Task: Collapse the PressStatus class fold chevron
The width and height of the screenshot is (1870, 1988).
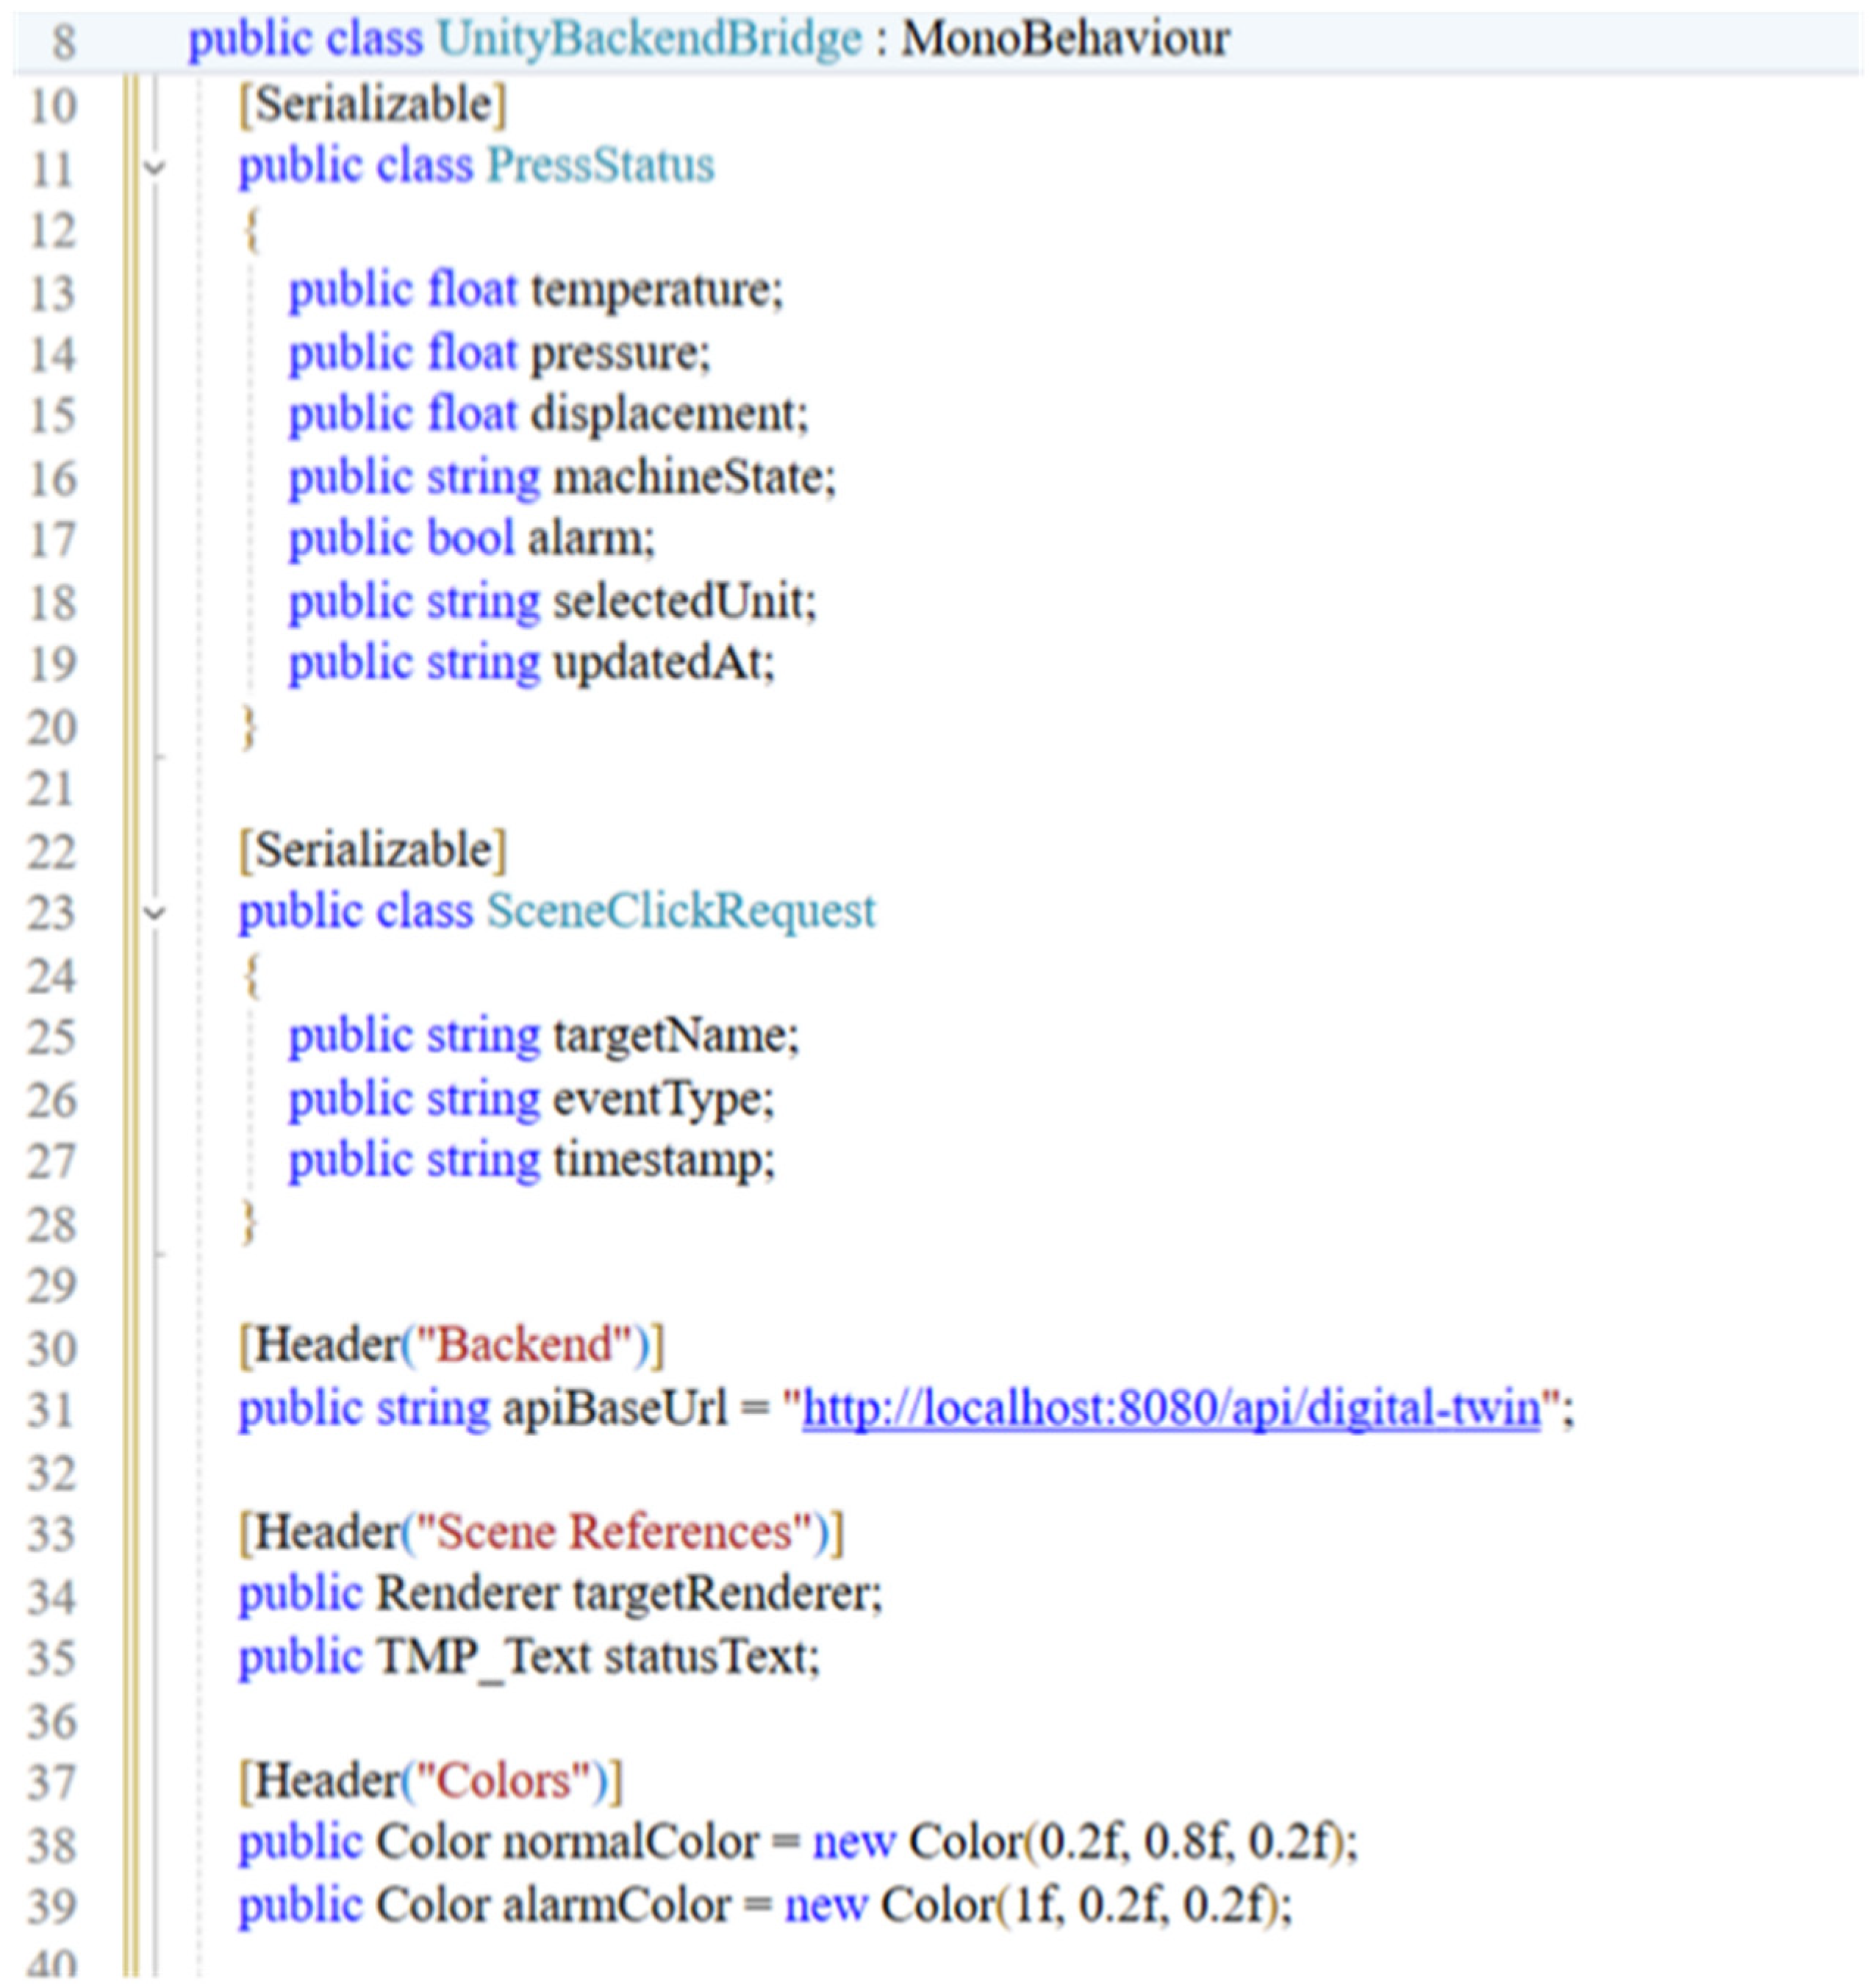Action: pos(154,168)
